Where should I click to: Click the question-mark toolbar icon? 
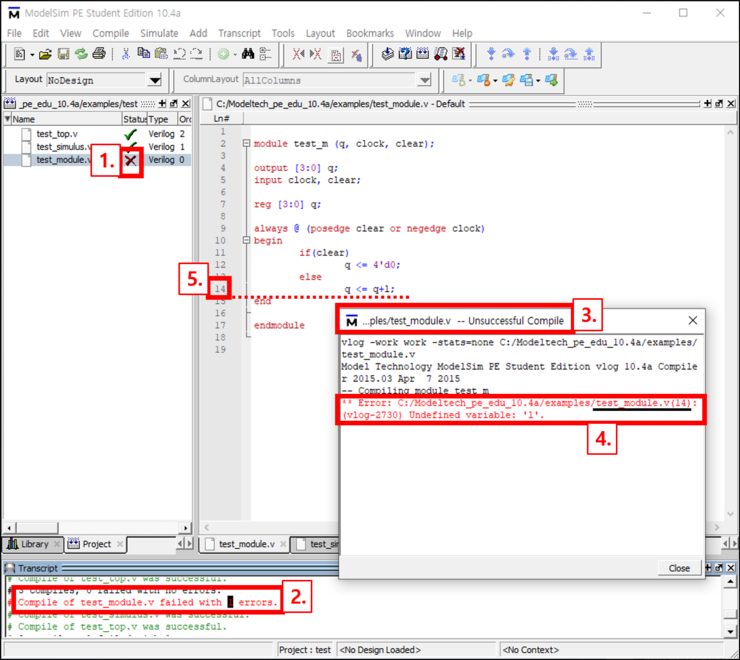(405, 54)
